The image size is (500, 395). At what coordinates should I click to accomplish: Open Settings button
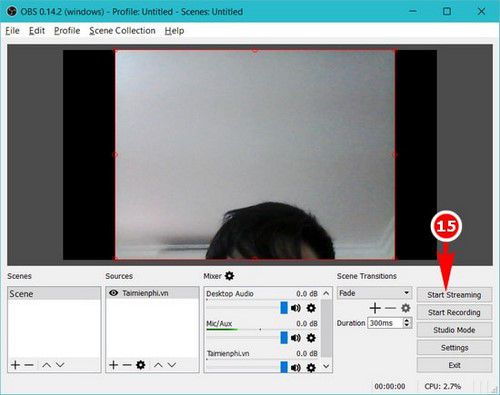point(454,348)
